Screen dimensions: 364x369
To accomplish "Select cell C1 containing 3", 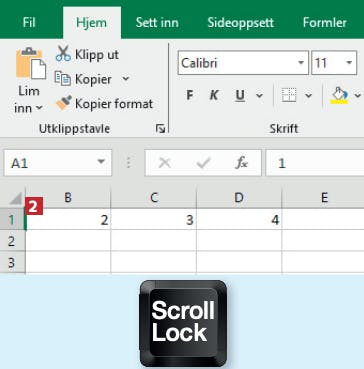I will 154,220.
